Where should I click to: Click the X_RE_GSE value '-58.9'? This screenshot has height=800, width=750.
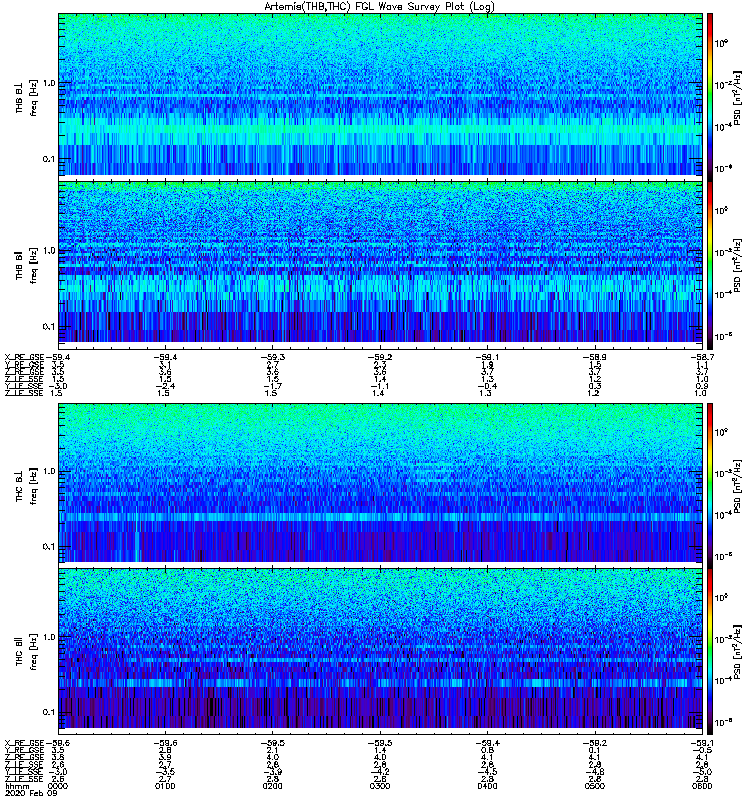pyautogui.click(x=595, y=357)
